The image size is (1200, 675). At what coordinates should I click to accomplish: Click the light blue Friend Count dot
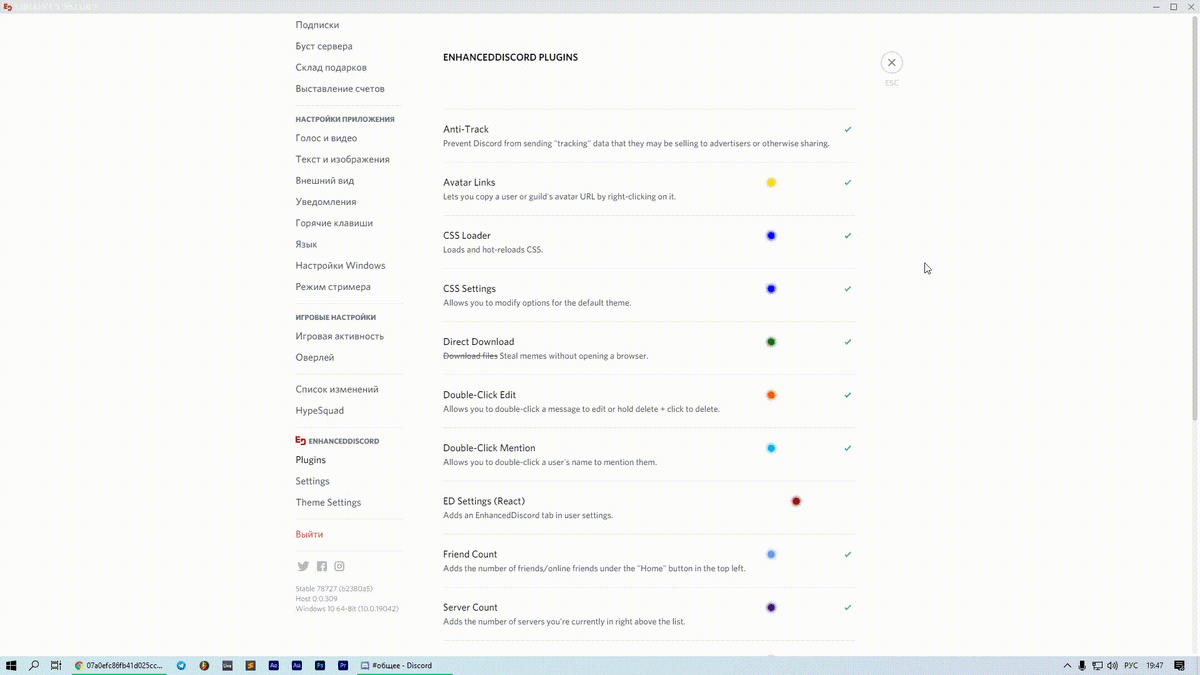(771, 554)
